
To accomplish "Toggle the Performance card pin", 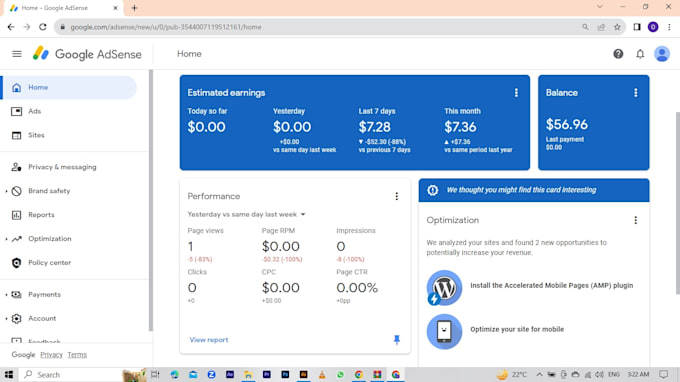I will tap(396, 340).
